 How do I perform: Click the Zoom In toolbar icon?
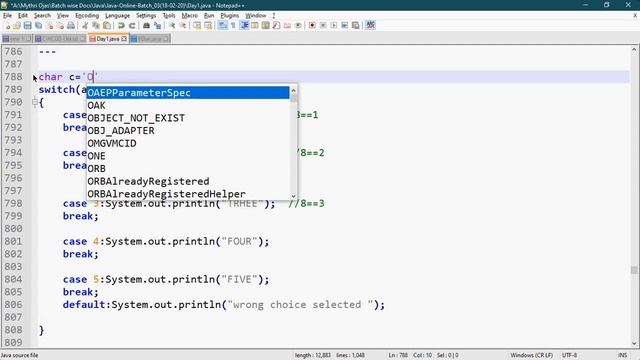172,25
